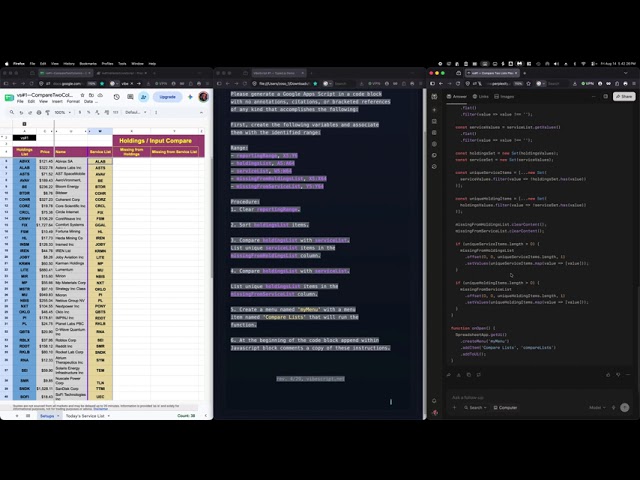Click thumbs up below Perplexity answer

click(x=608, y=375)
